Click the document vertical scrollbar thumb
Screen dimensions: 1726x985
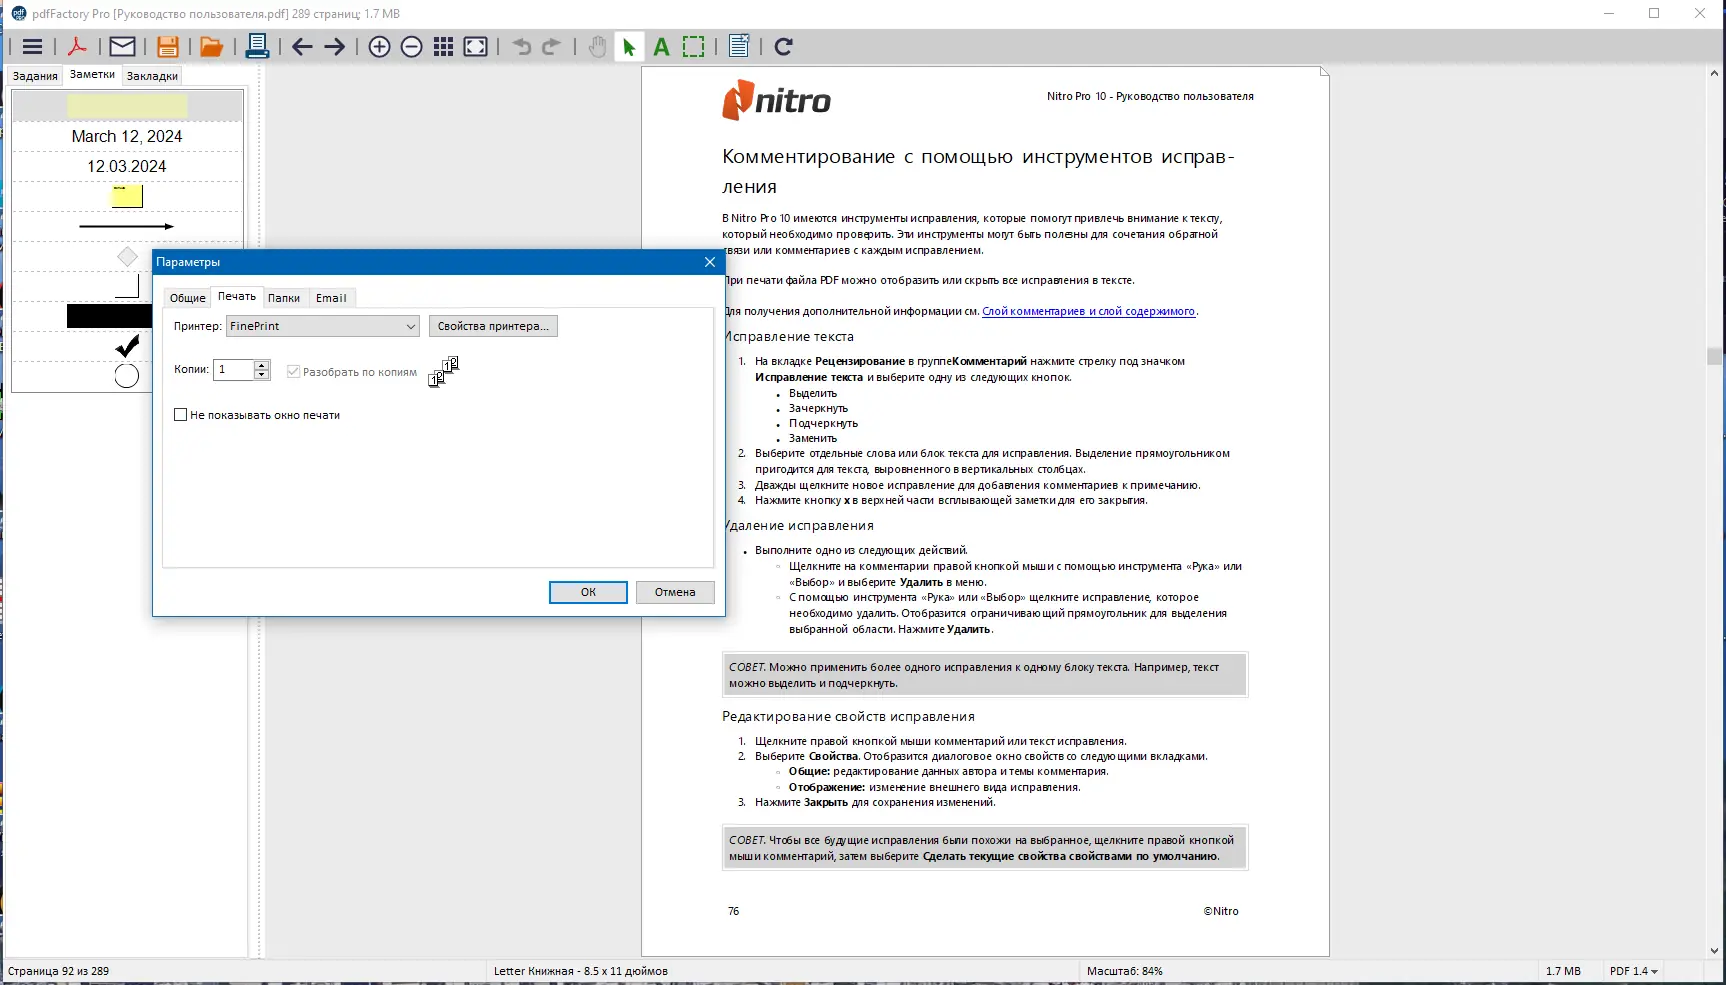(x=1714, y=357)
